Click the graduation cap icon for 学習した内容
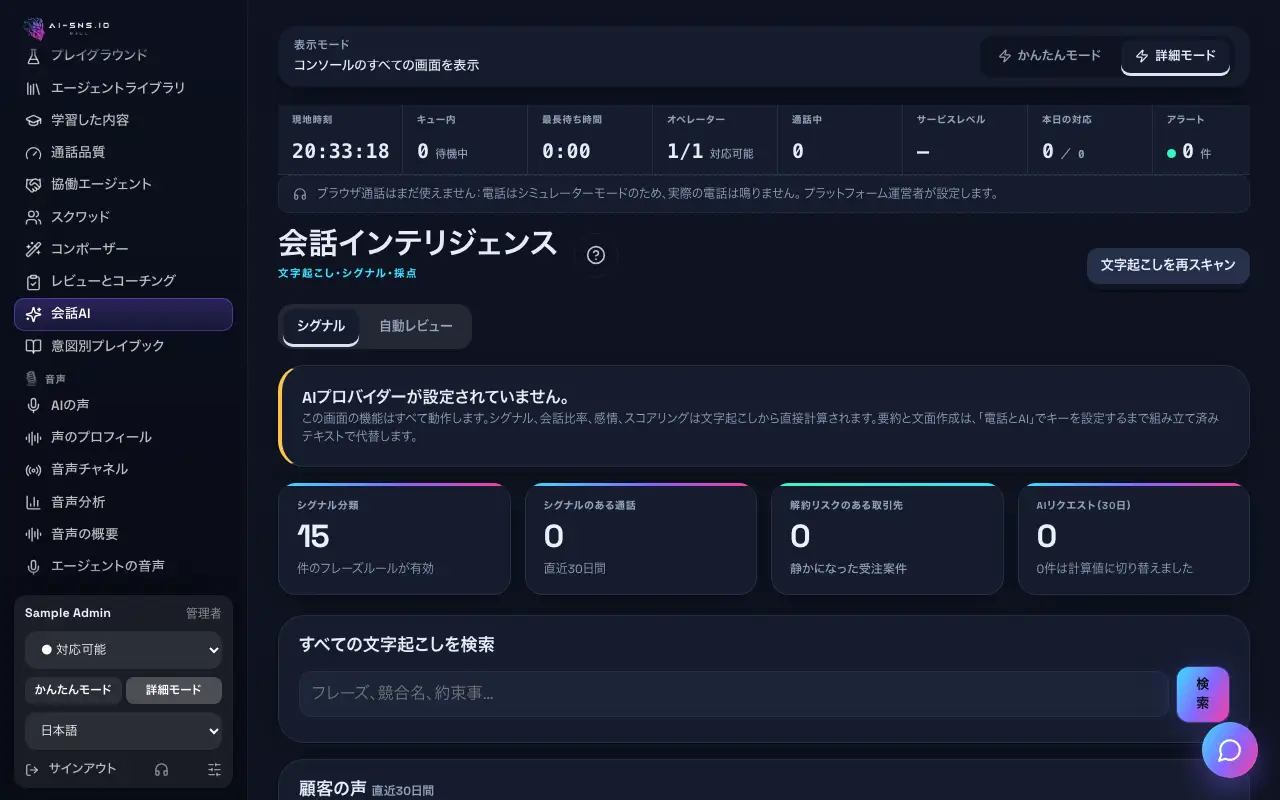The width and height of the screenshot is (1280, 800). tap(33, 120)
